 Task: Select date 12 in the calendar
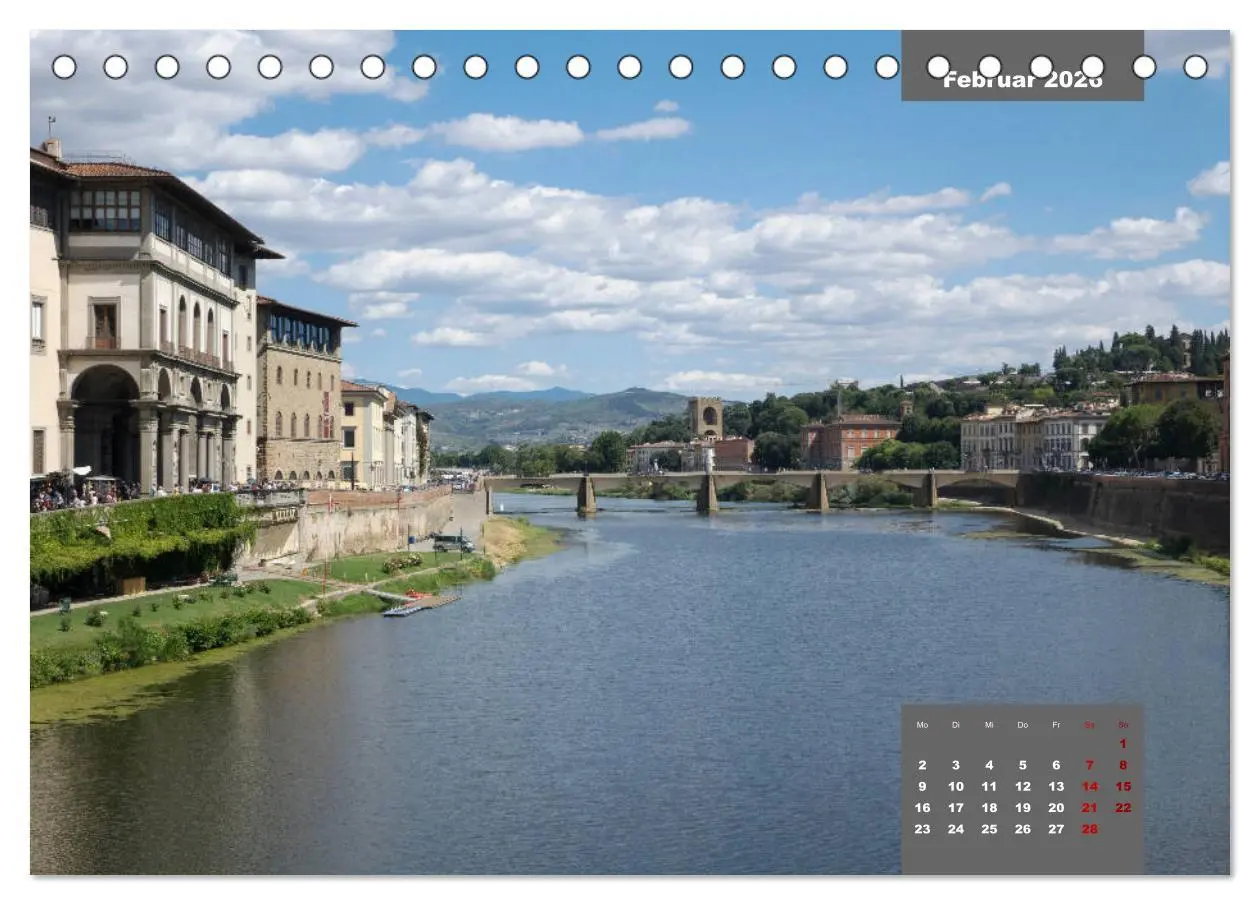coord(1022,786)
